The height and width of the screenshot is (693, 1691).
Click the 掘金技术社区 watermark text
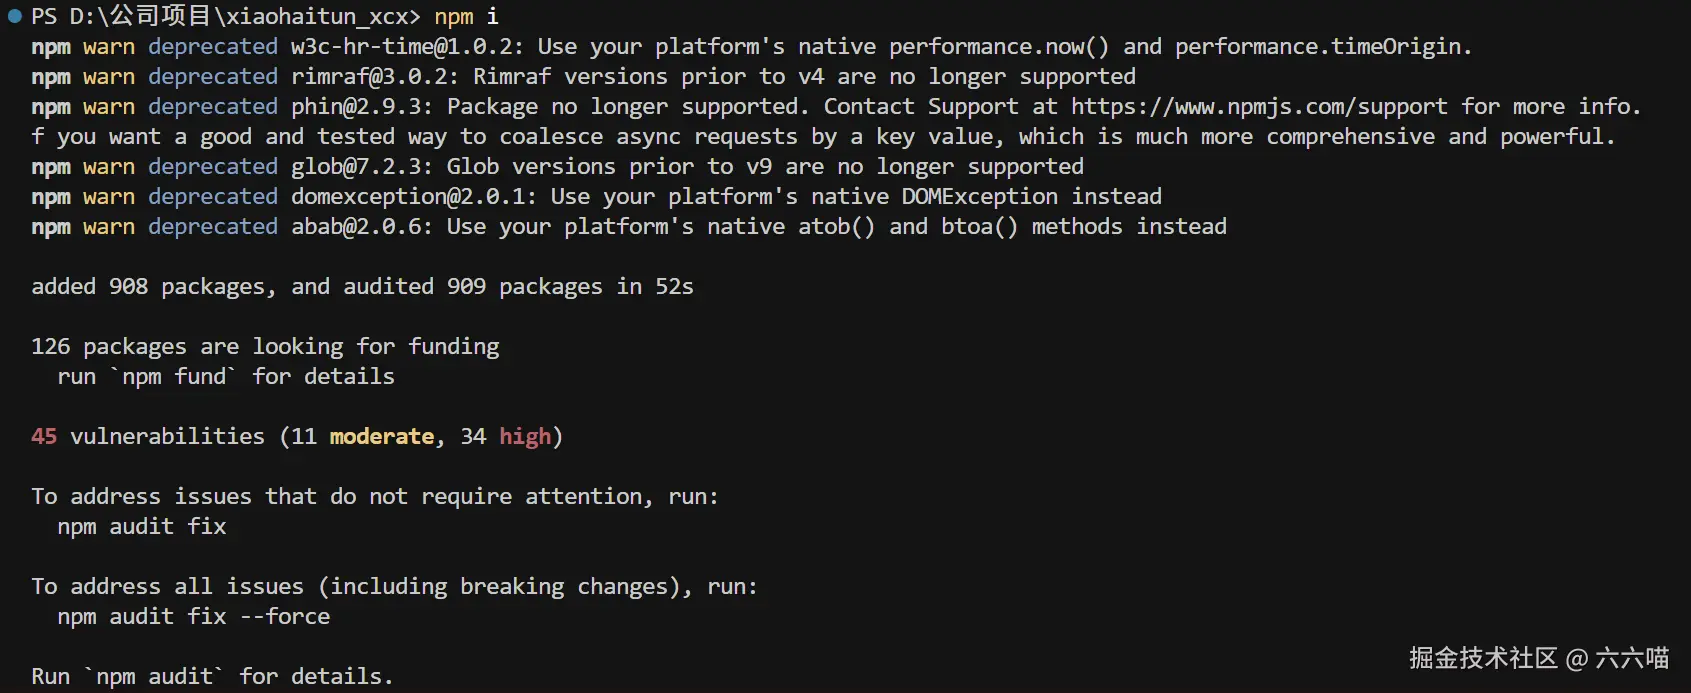coord(1483,658)
